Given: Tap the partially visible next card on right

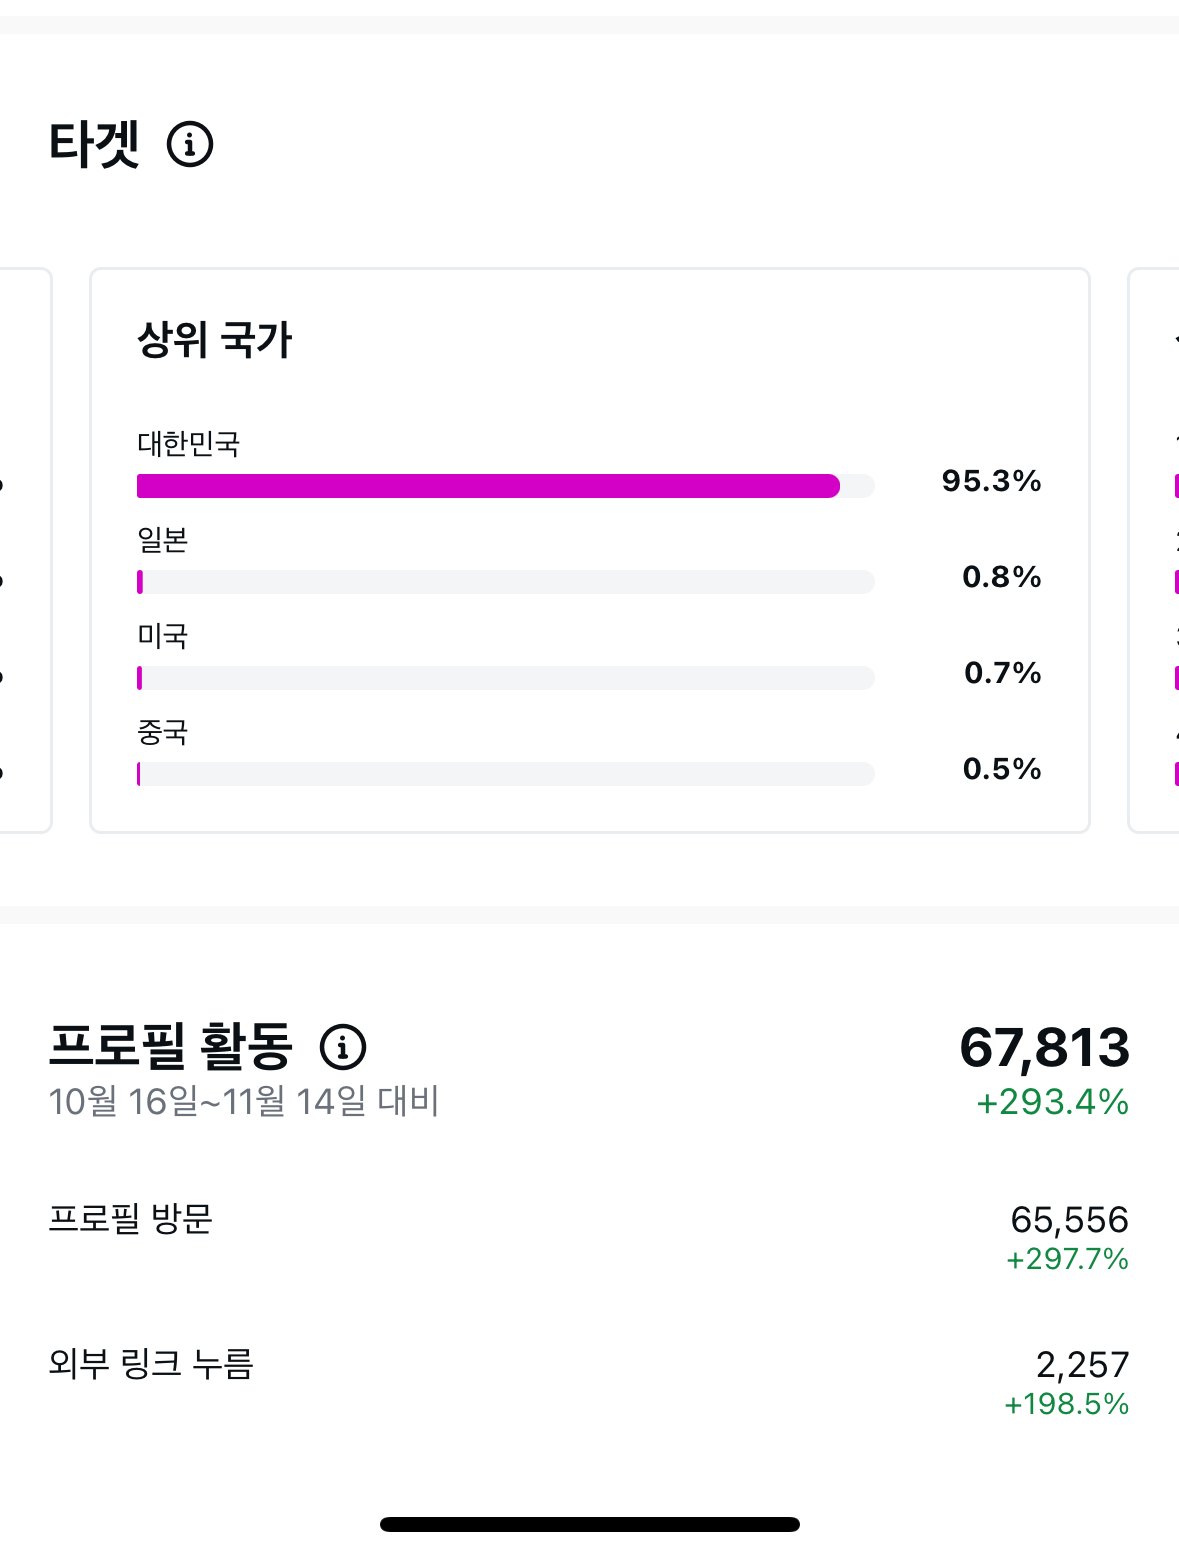Looking at the screenshot, I should (x=1155, y=550).
